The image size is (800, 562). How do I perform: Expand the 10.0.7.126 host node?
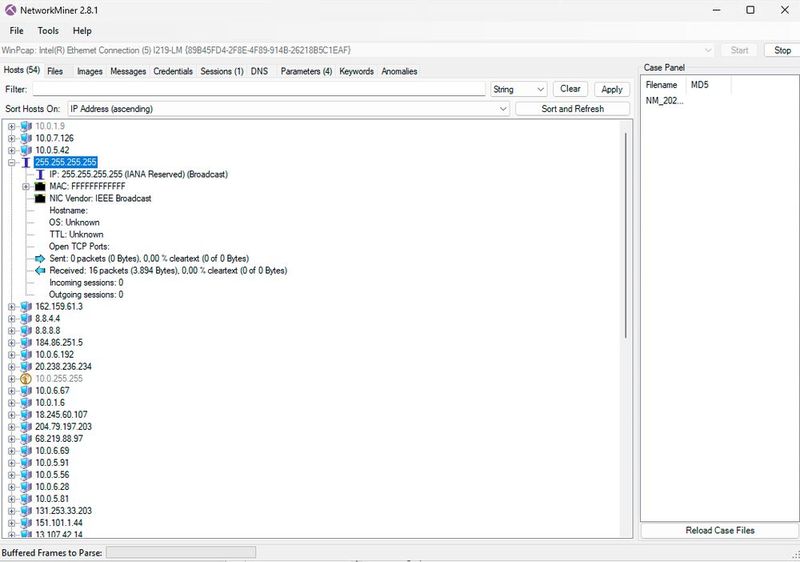[x=11, y=138]
